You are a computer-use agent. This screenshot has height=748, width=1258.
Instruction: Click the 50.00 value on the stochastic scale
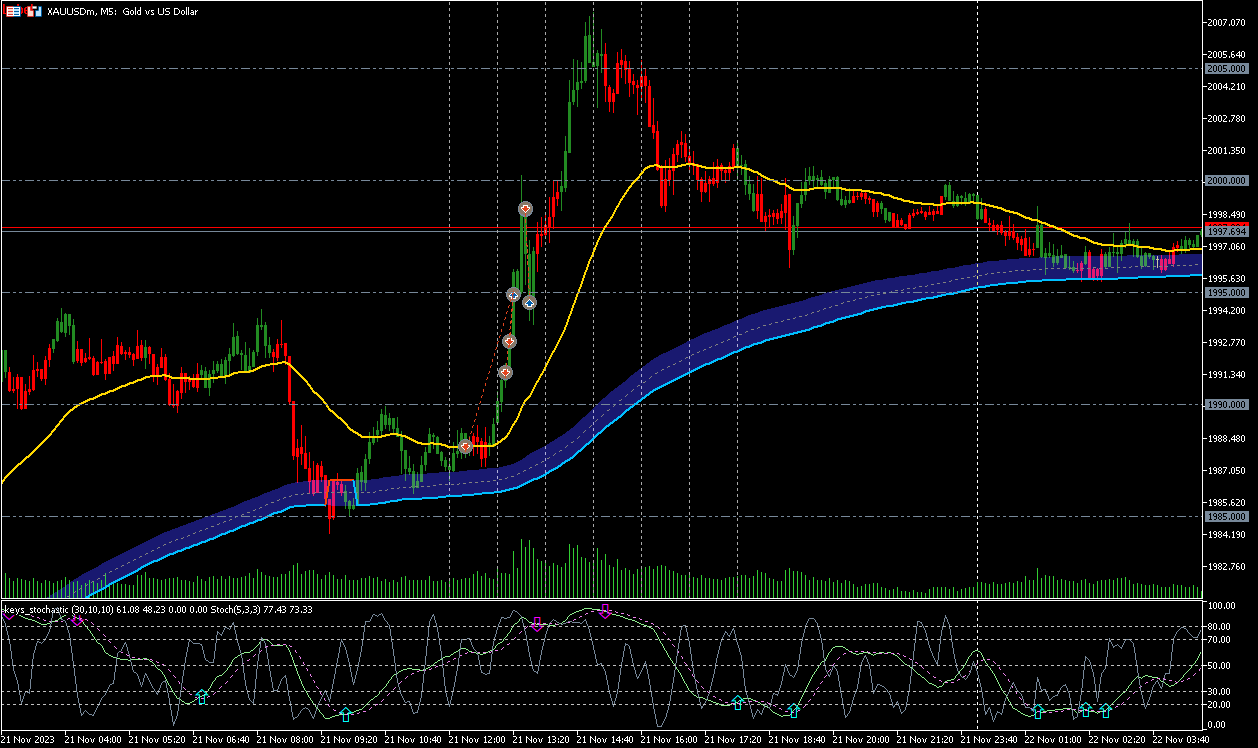[1220, 665]
